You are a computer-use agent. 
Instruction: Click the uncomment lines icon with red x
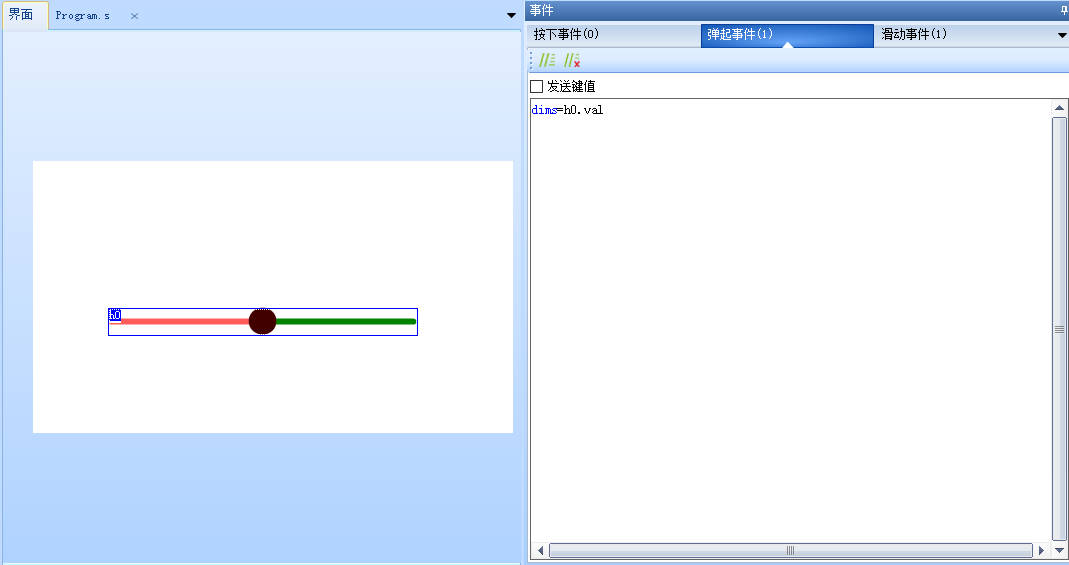point(572,61)
